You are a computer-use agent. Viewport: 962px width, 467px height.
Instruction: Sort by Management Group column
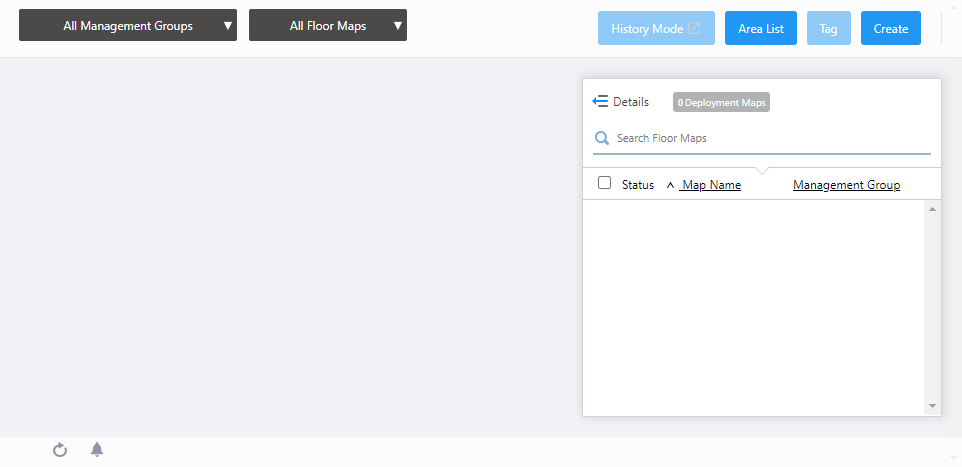click(x=847, y=185)
